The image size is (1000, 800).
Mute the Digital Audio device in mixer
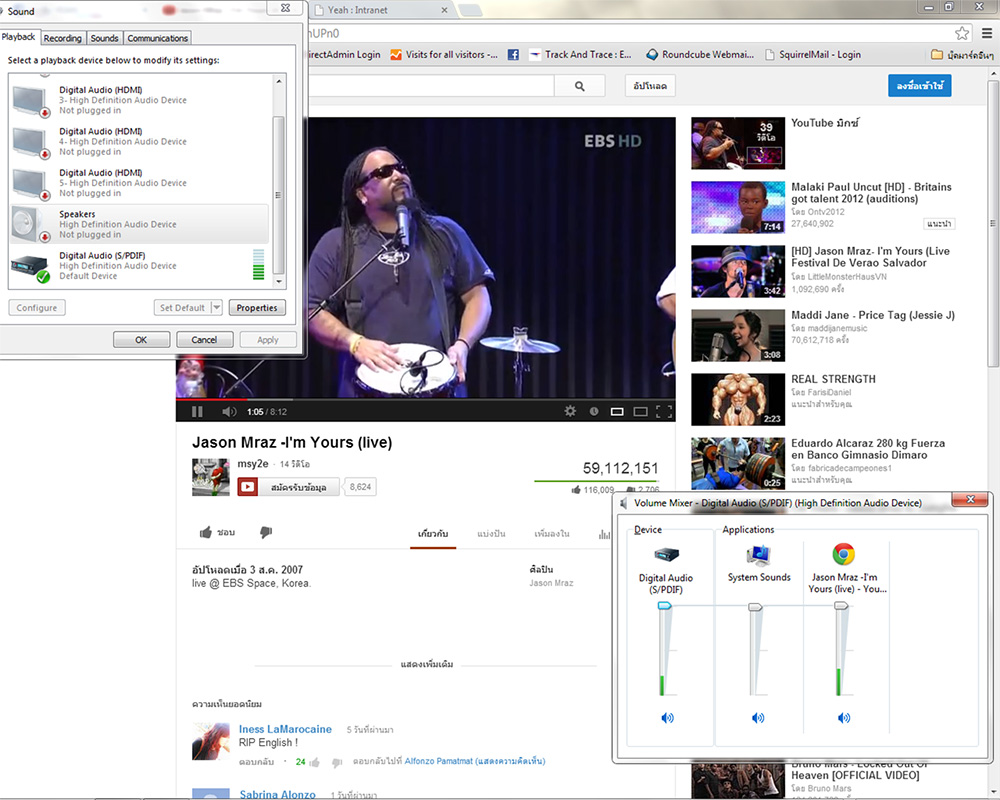[x=667, y=718]
